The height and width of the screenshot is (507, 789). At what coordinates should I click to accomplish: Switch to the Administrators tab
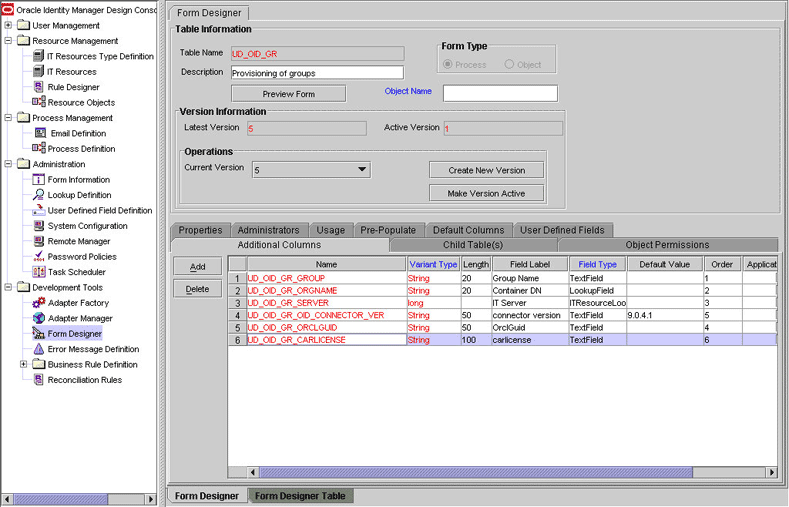pos(269,230)
